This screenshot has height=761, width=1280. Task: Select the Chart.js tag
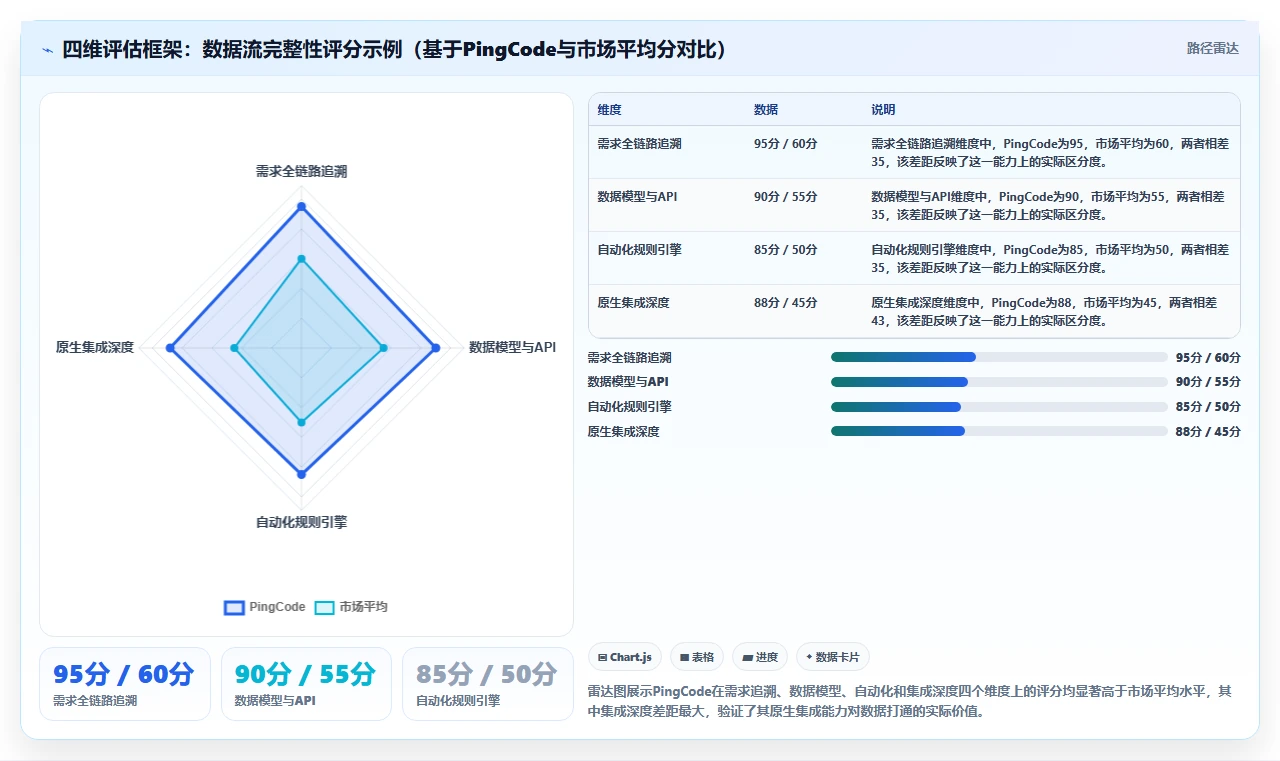[624, 657]
